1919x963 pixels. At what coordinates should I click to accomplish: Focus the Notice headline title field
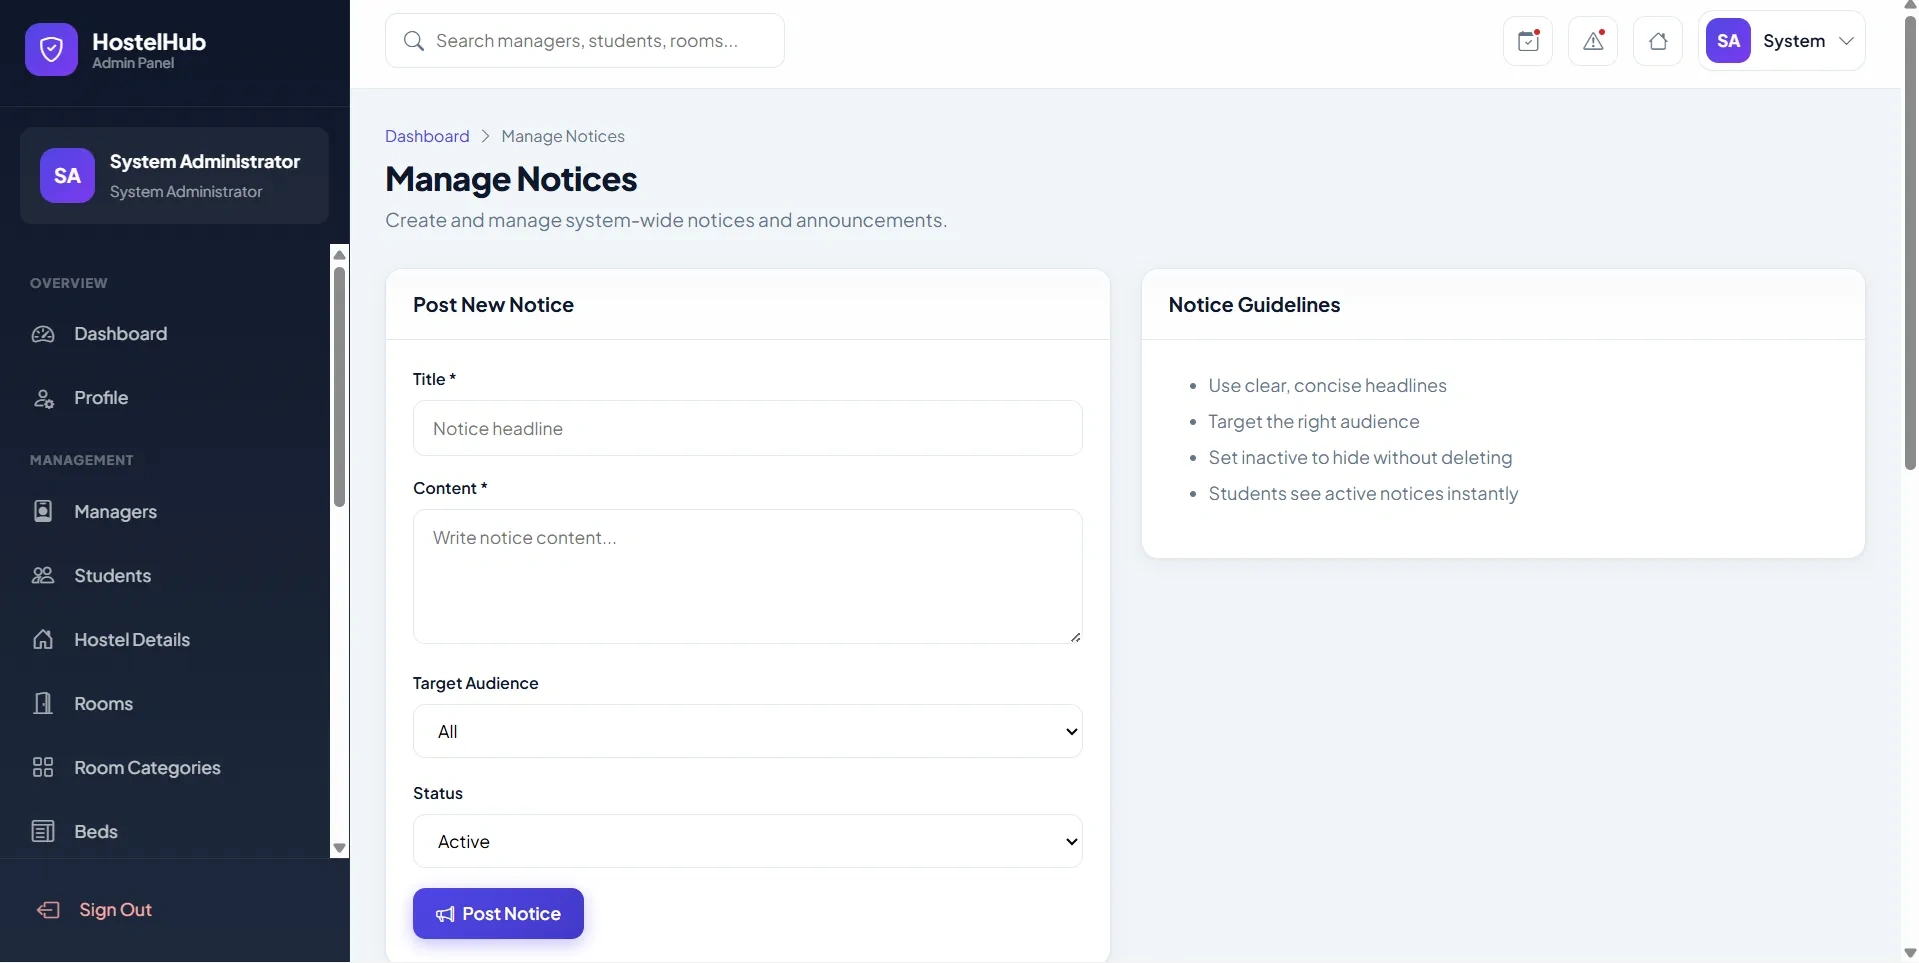click(747, 428)
